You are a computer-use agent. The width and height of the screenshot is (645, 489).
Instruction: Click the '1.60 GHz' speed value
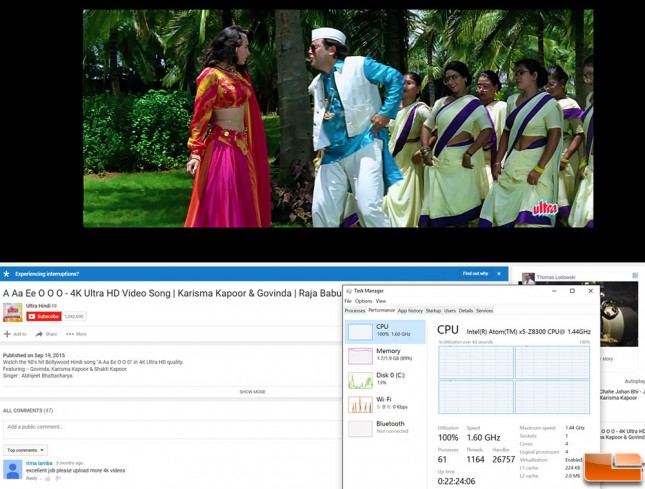tap(483, 437)
